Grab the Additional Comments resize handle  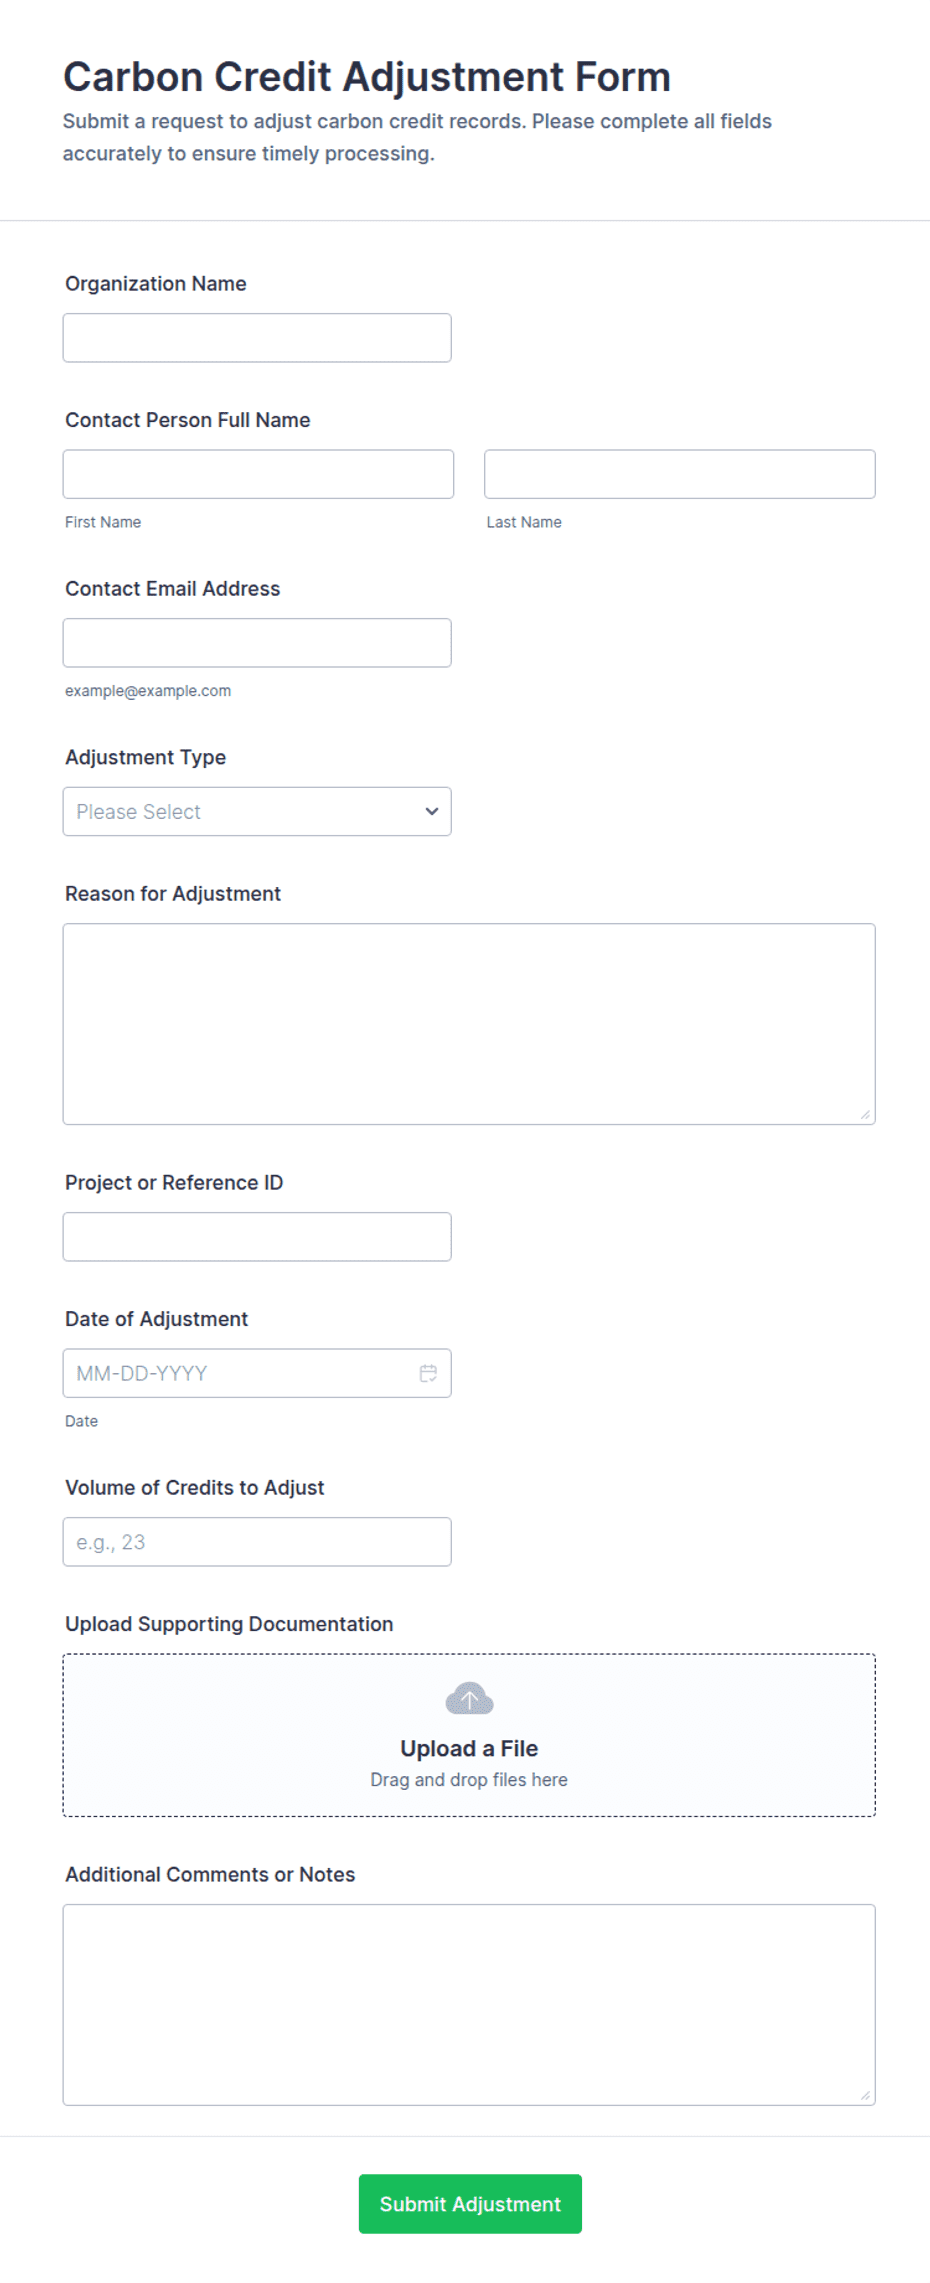865,2095
